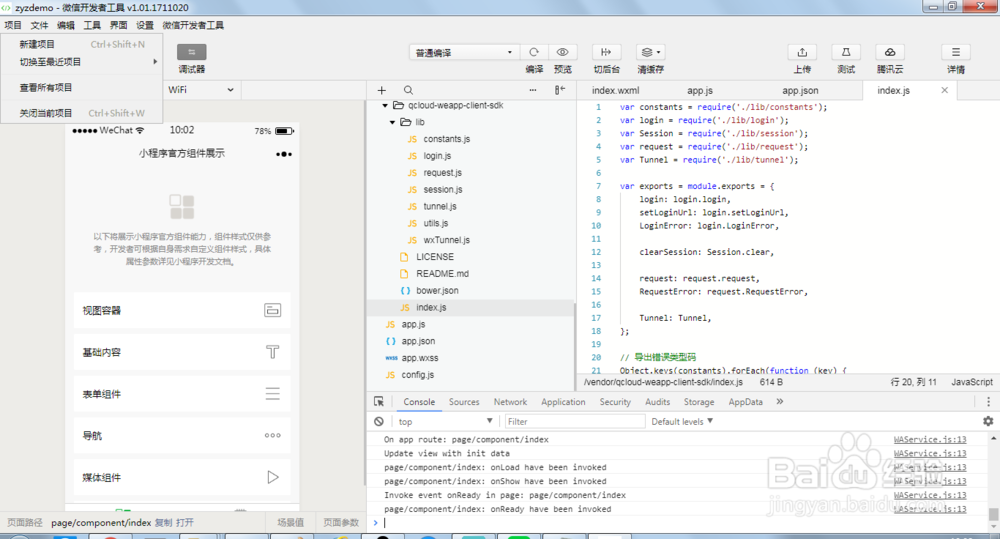The image size is (1000, 539).
Task: Select View All Projects menu entry
Action: pos(82,87)
